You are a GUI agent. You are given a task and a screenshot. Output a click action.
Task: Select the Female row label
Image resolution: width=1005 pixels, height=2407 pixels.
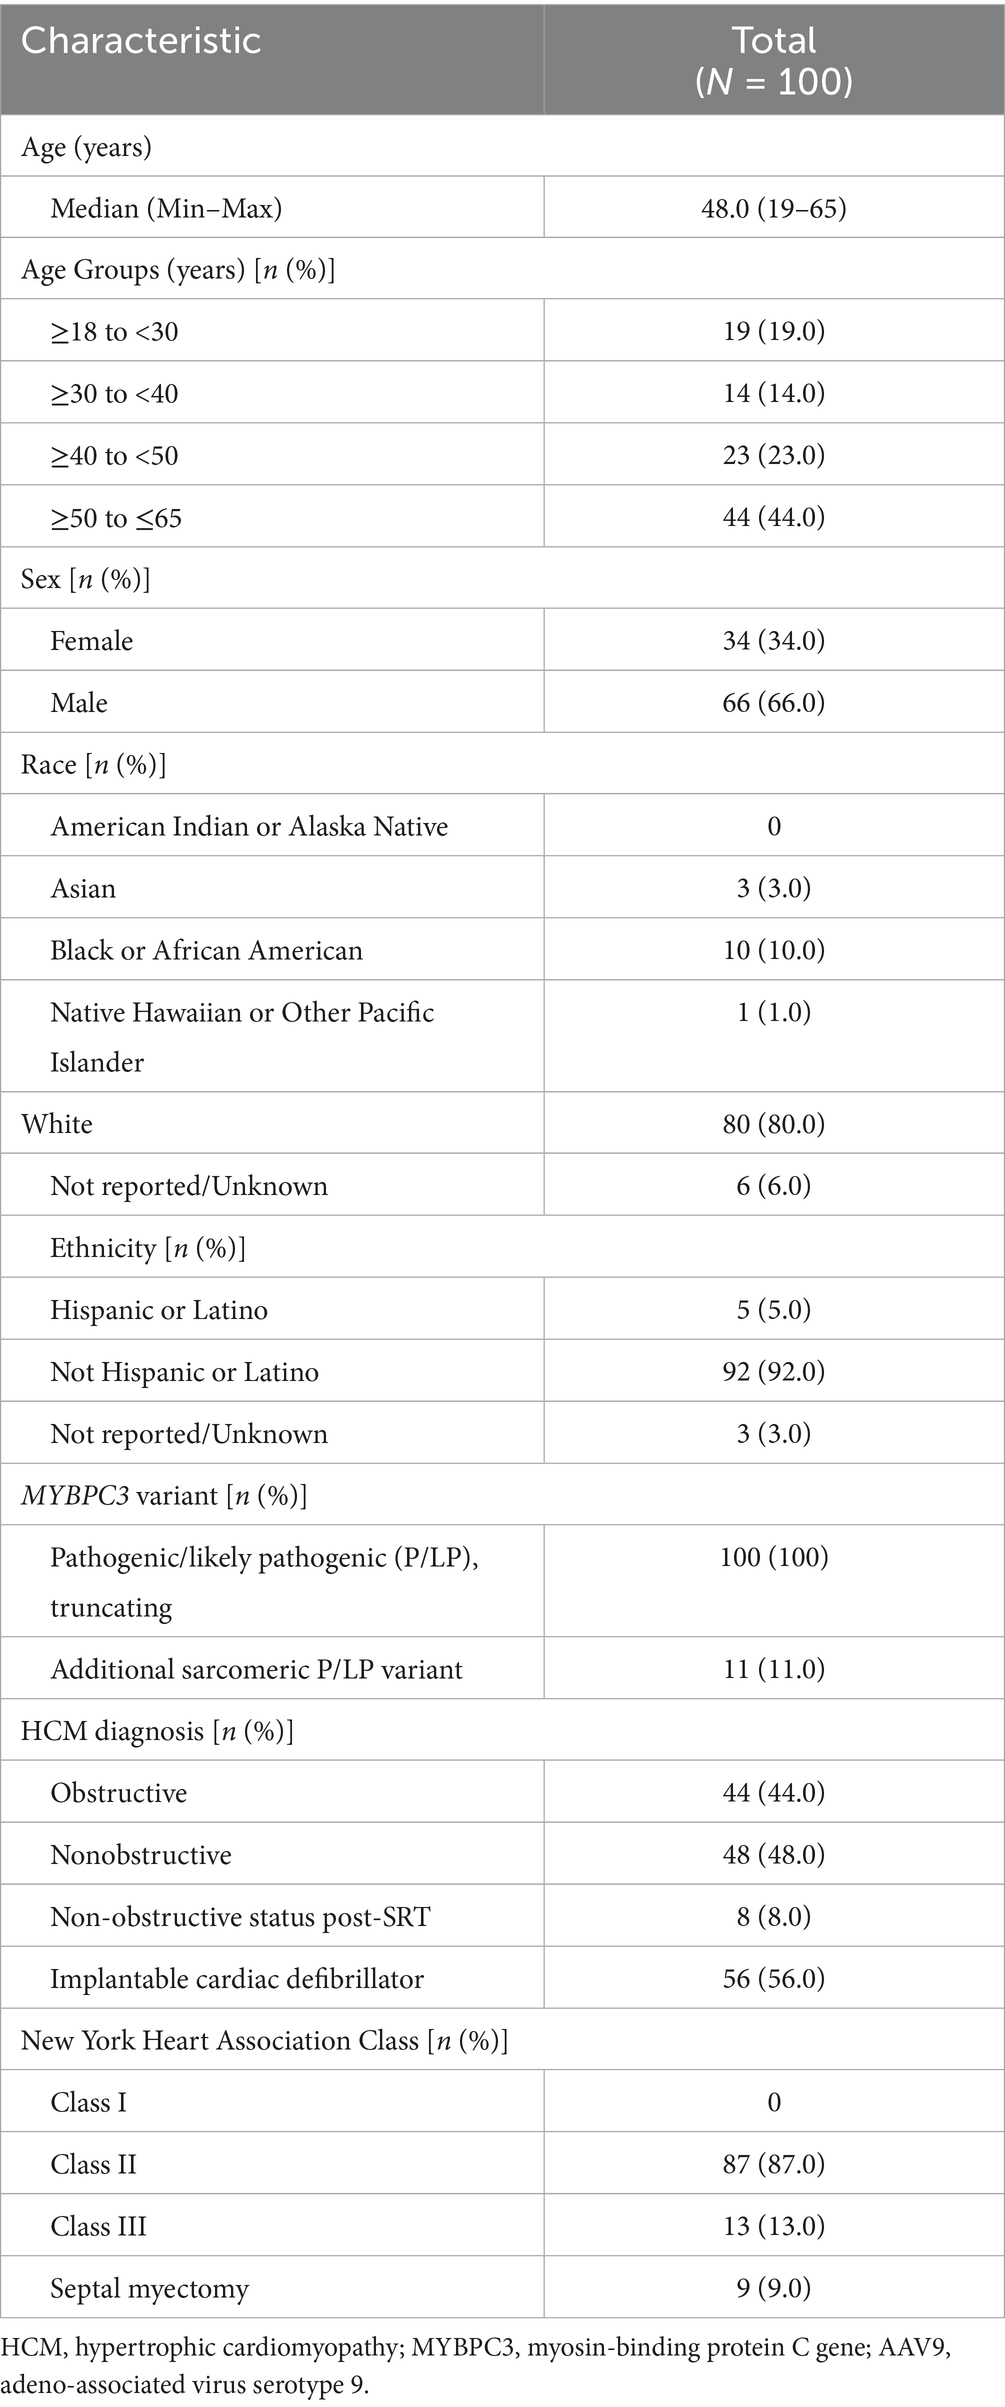pyautogui.click(x=91, y=640)
